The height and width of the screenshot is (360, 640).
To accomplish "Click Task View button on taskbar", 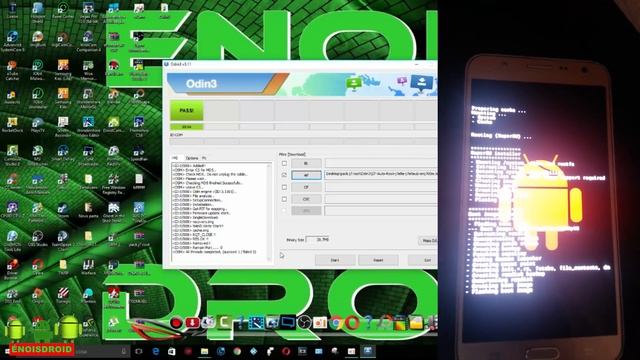I will (x=139, y=351).
